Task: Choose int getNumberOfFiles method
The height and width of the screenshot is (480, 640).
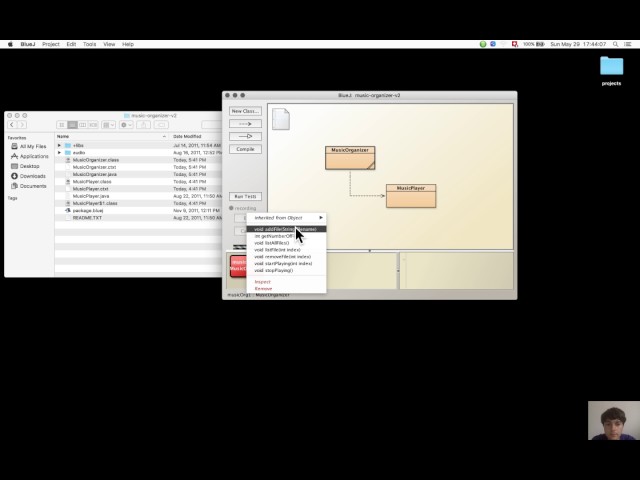Action: coord(286,236)
